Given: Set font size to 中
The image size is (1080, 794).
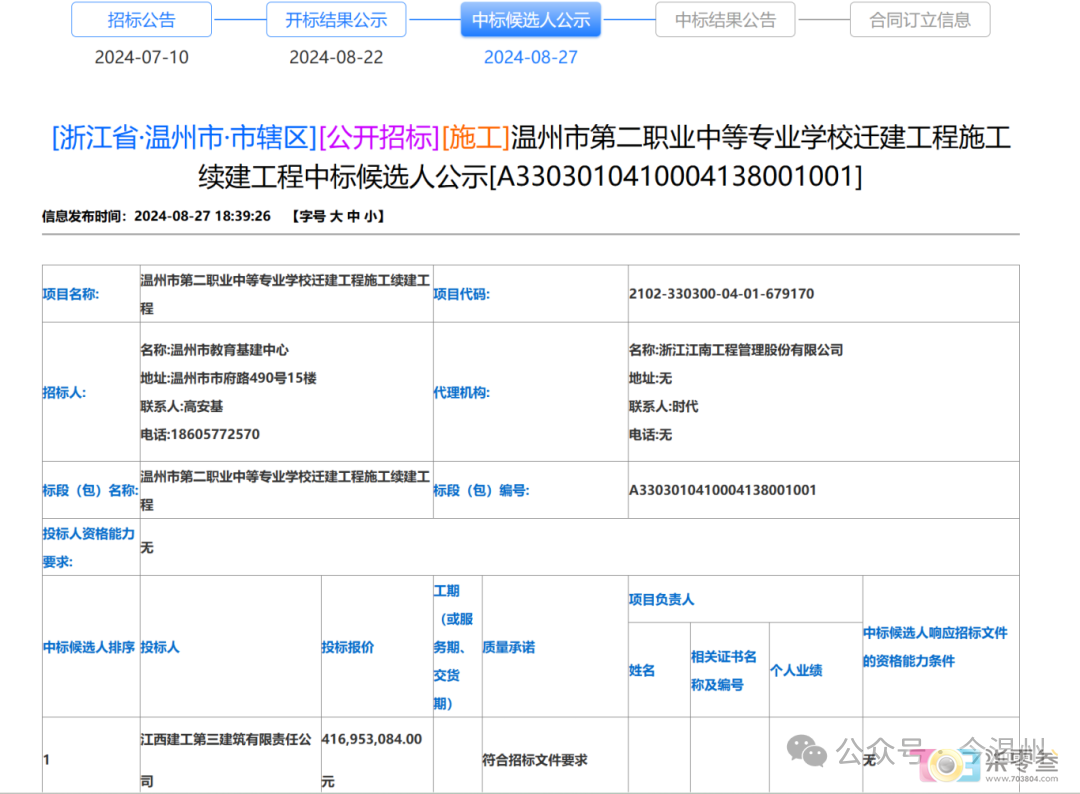Looking at the screenshot, I should point(353,216).
